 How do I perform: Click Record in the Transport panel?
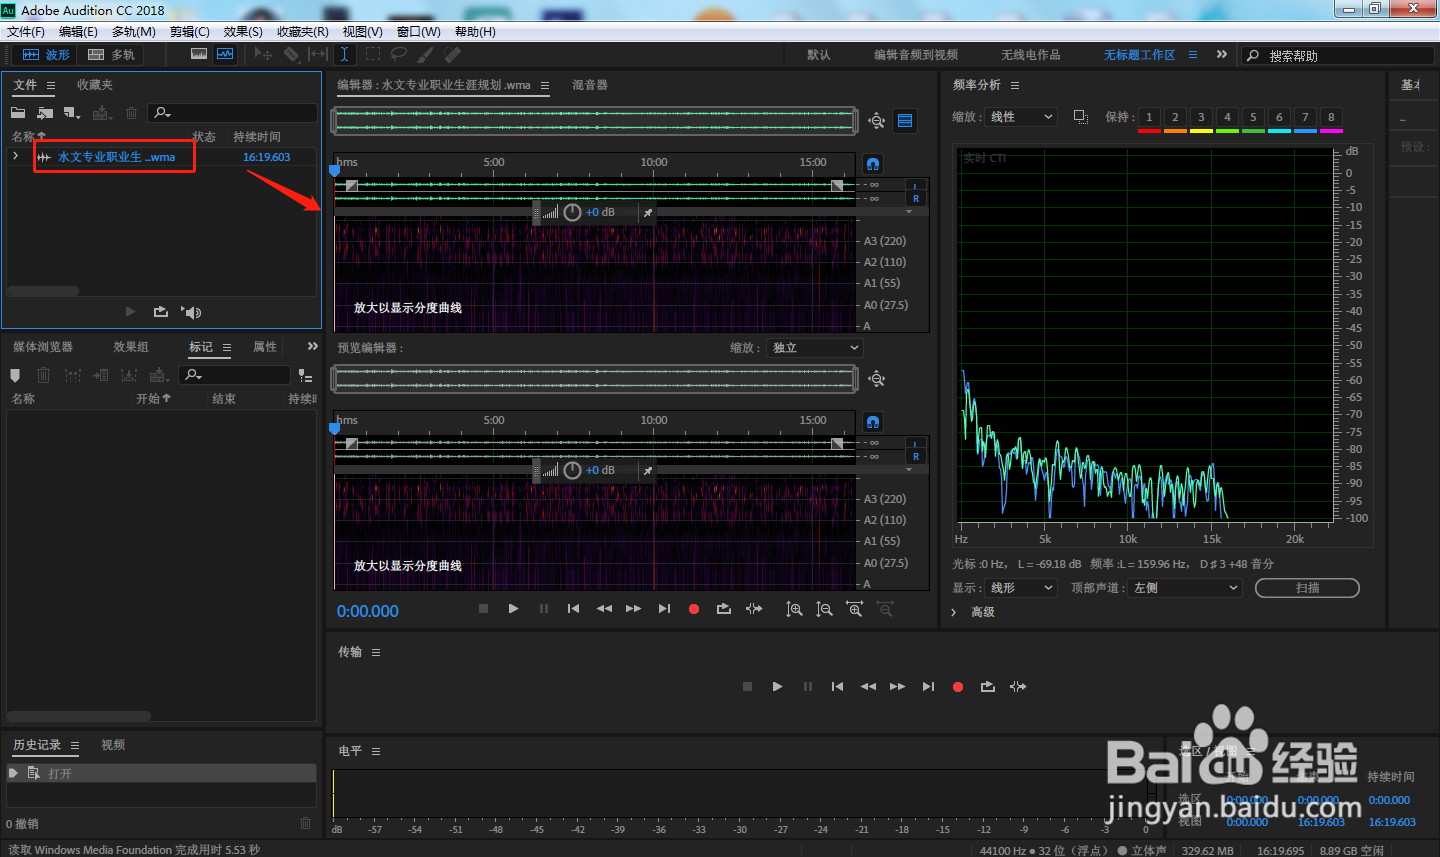tap(958, 687)
